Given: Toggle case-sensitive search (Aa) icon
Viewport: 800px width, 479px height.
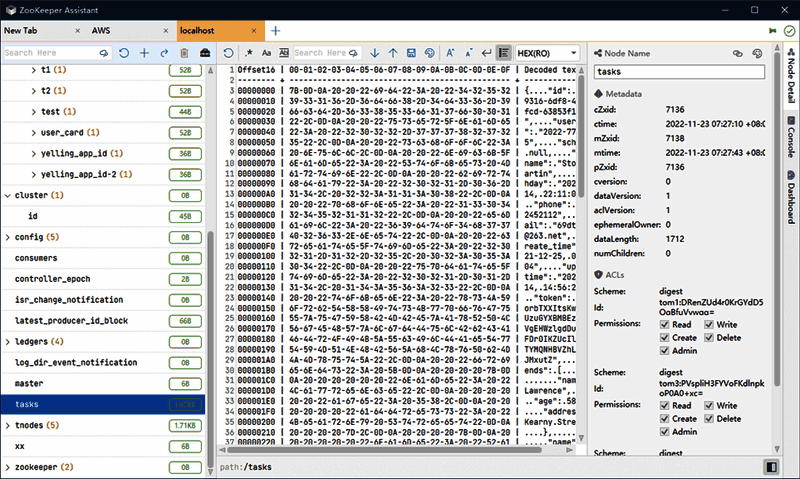Looking at the screenshot, I should tap(266, 53).
